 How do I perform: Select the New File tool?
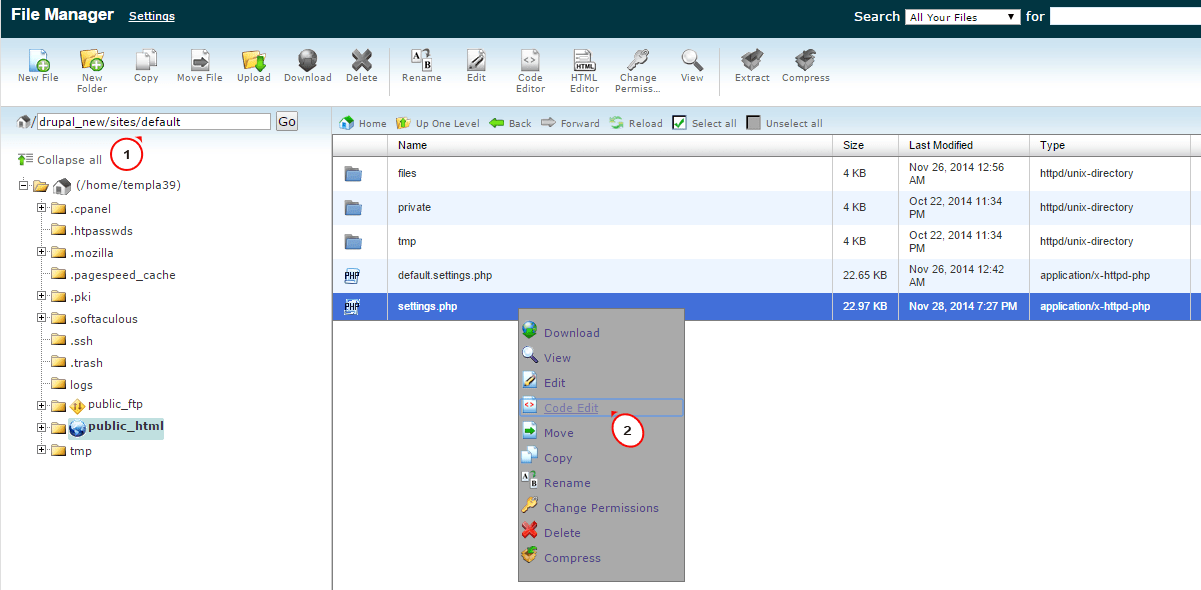coord(37,63)
